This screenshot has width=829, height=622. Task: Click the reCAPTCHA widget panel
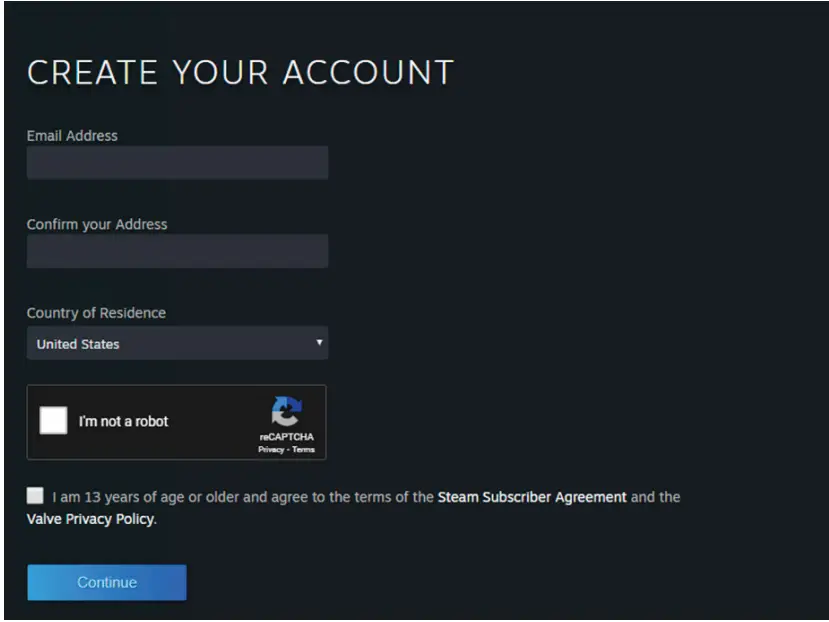[x=177, y=421]
